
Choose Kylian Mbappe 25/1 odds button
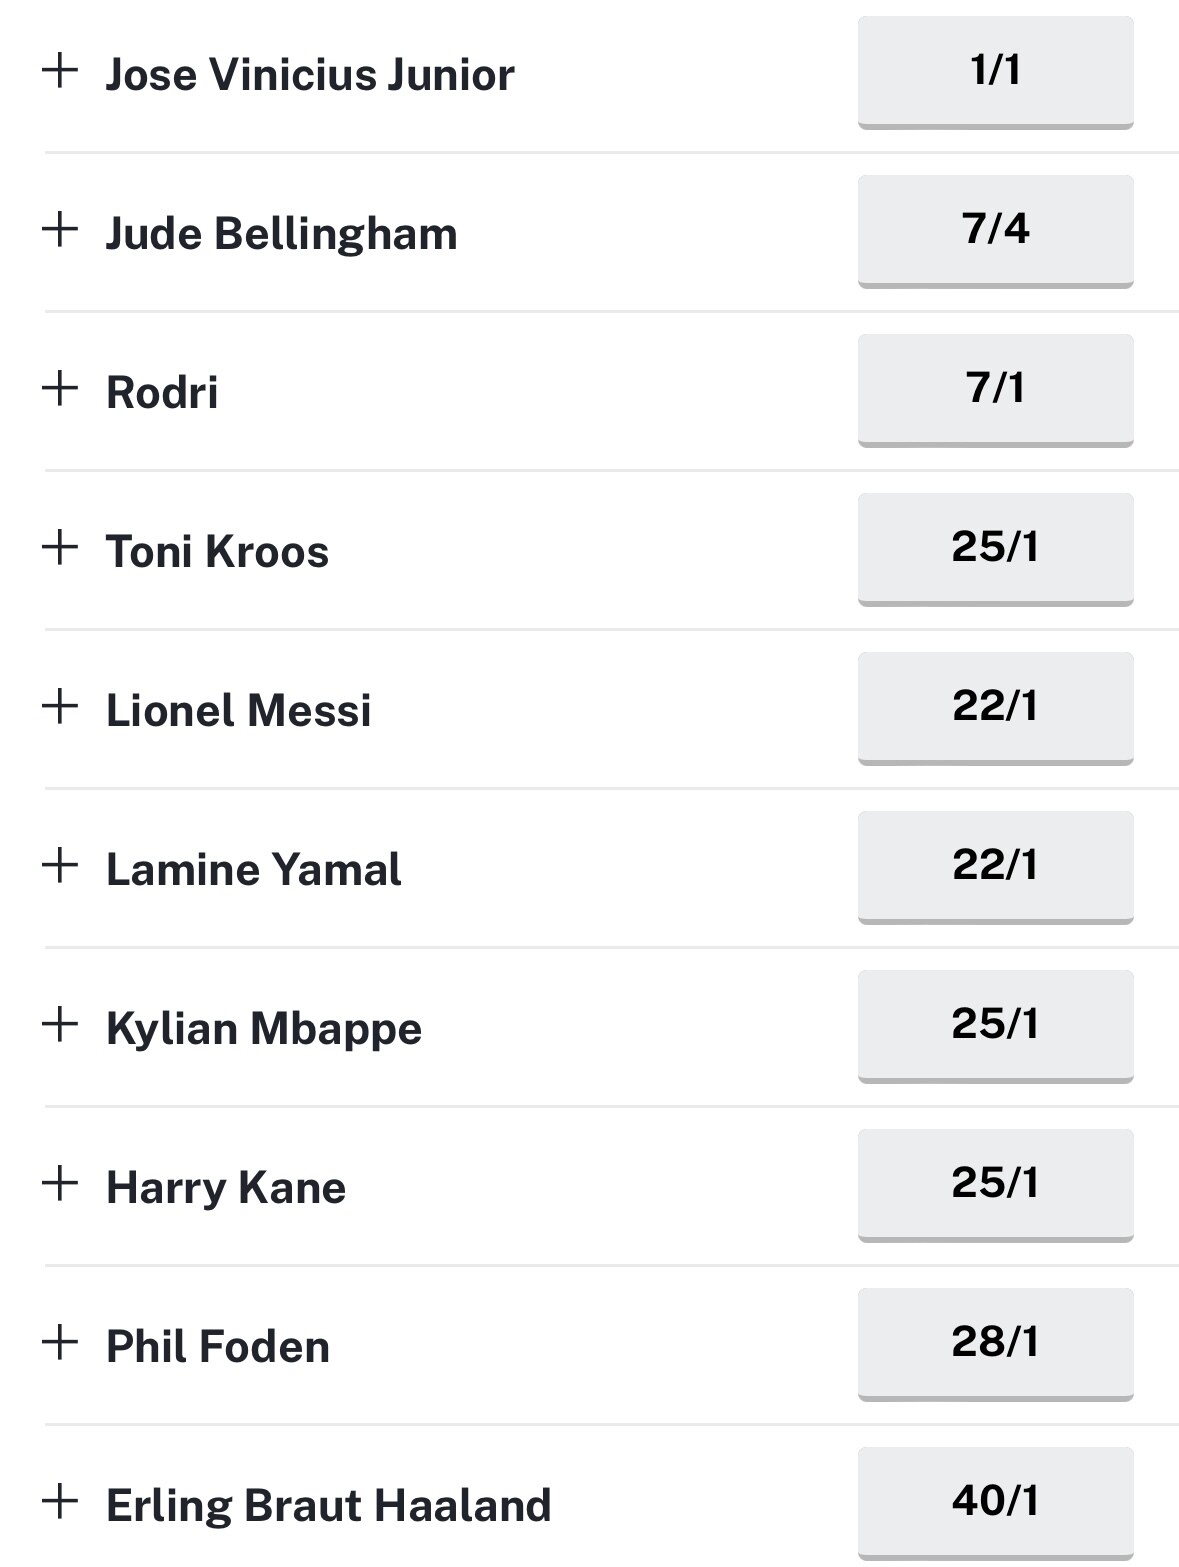point(995,1025)
